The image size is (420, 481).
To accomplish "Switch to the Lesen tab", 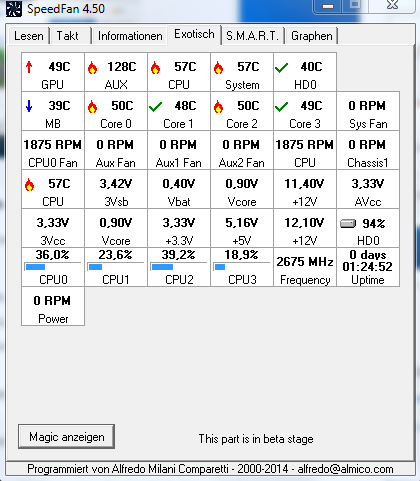I will 29,36.
